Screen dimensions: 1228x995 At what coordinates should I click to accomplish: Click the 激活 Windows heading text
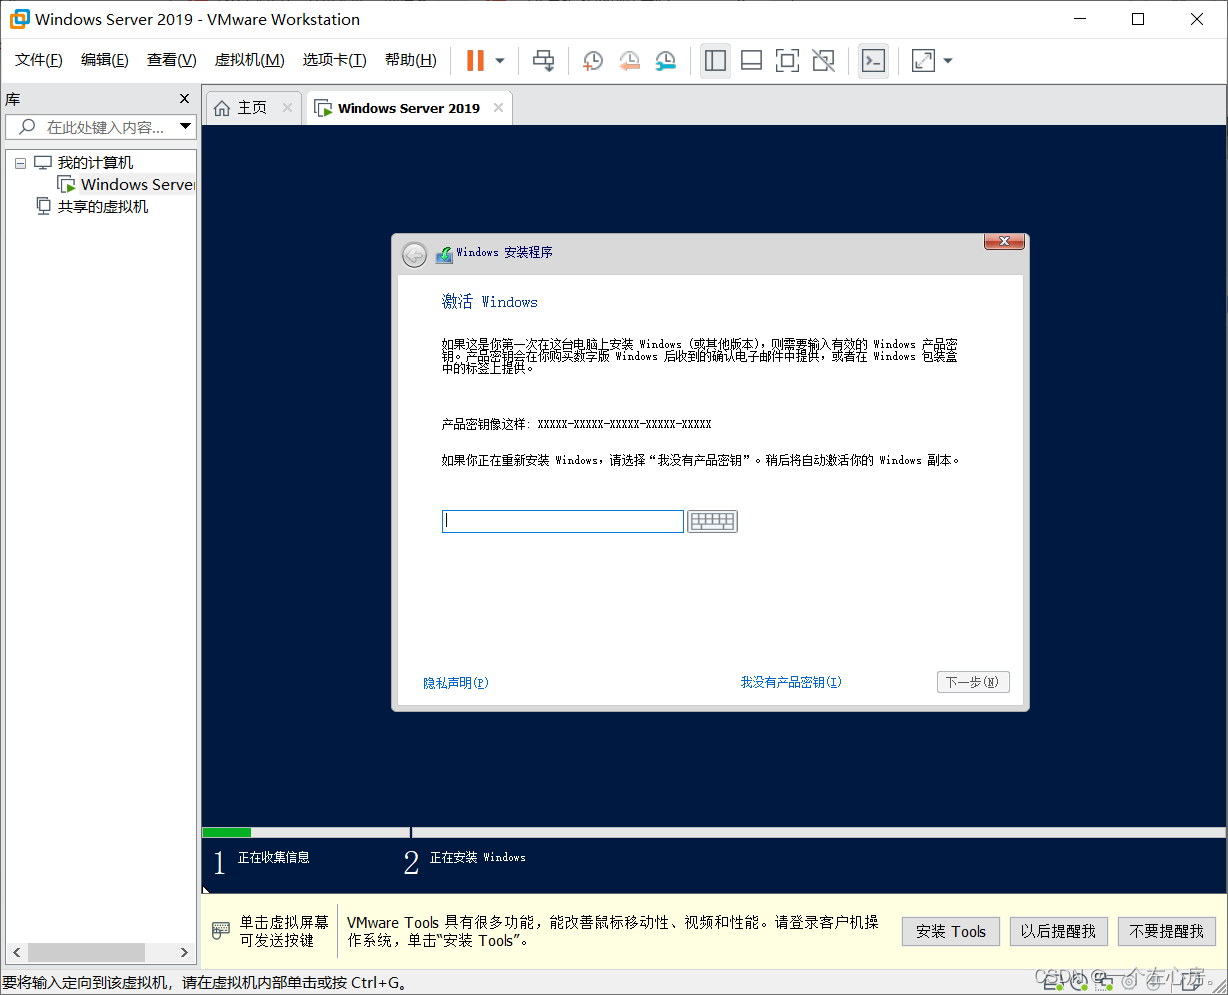pos(490,302)
